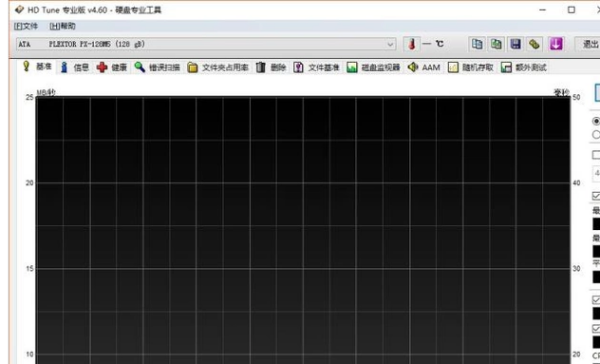Click the copy text to clipboard icon
Screen dimensions: 600x364
[477, 44]
